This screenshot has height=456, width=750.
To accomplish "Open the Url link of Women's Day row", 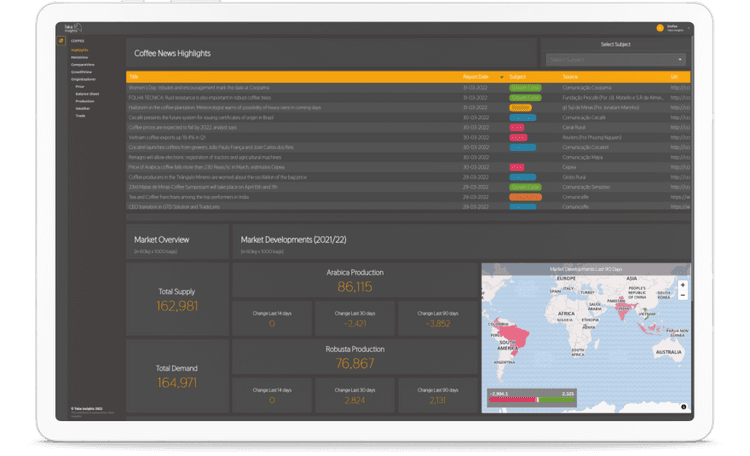I will (x=680, y=88).
